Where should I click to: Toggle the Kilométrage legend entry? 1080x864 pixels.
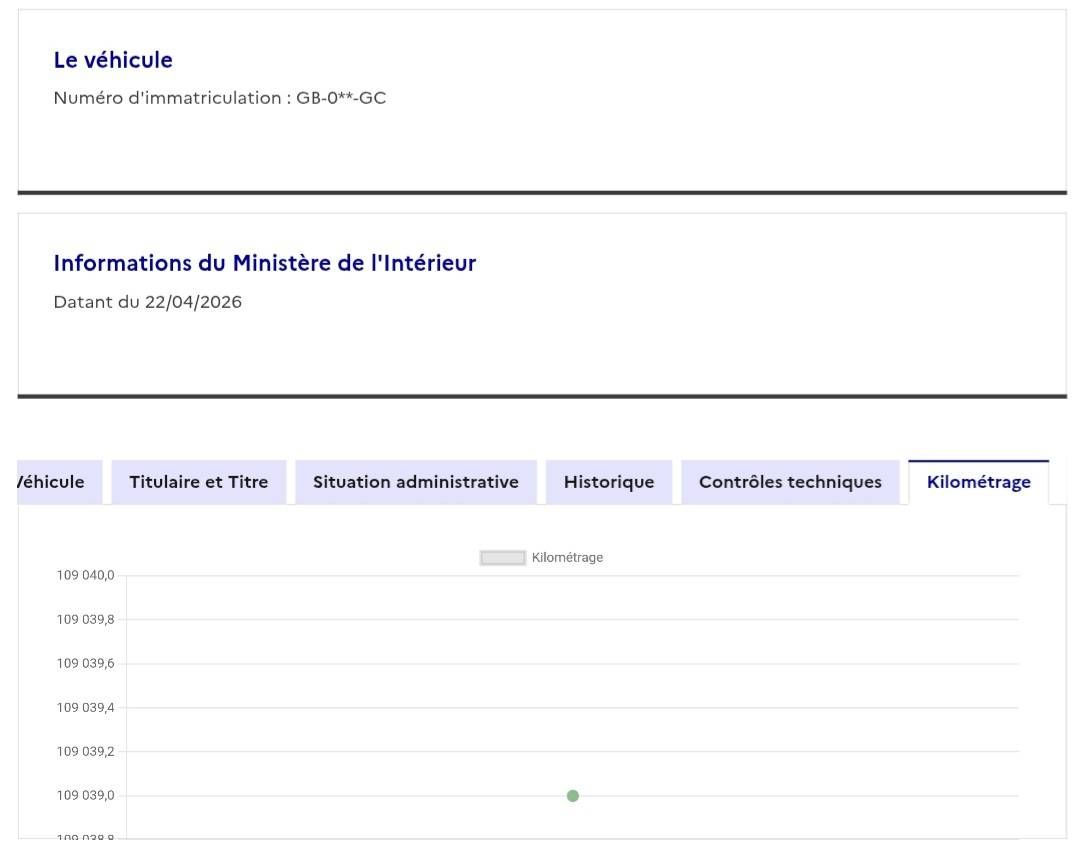click(x=541, y=557)
